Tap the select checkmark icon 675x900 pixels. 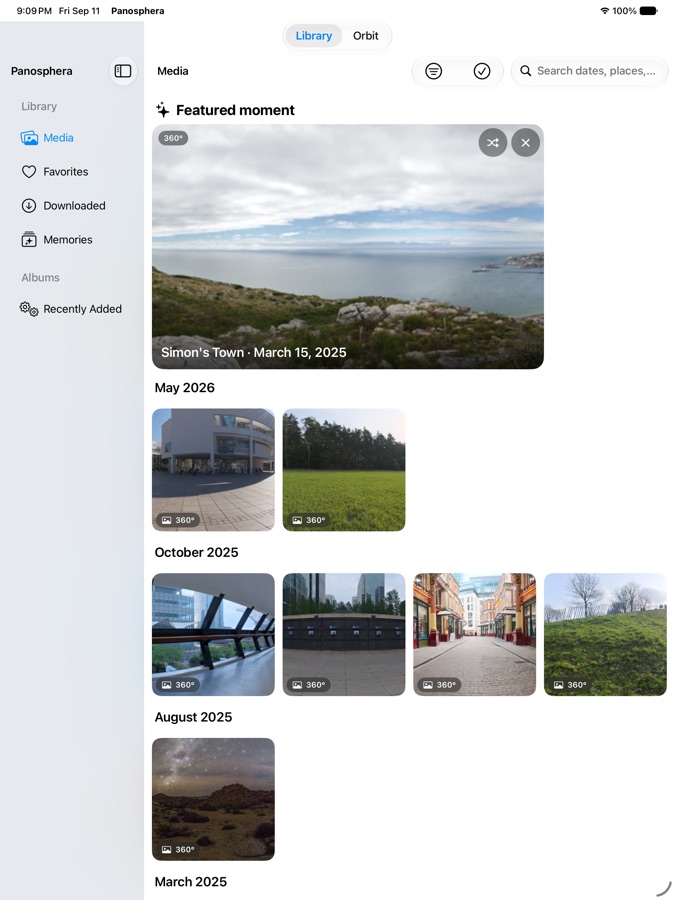tap(482, 71)
